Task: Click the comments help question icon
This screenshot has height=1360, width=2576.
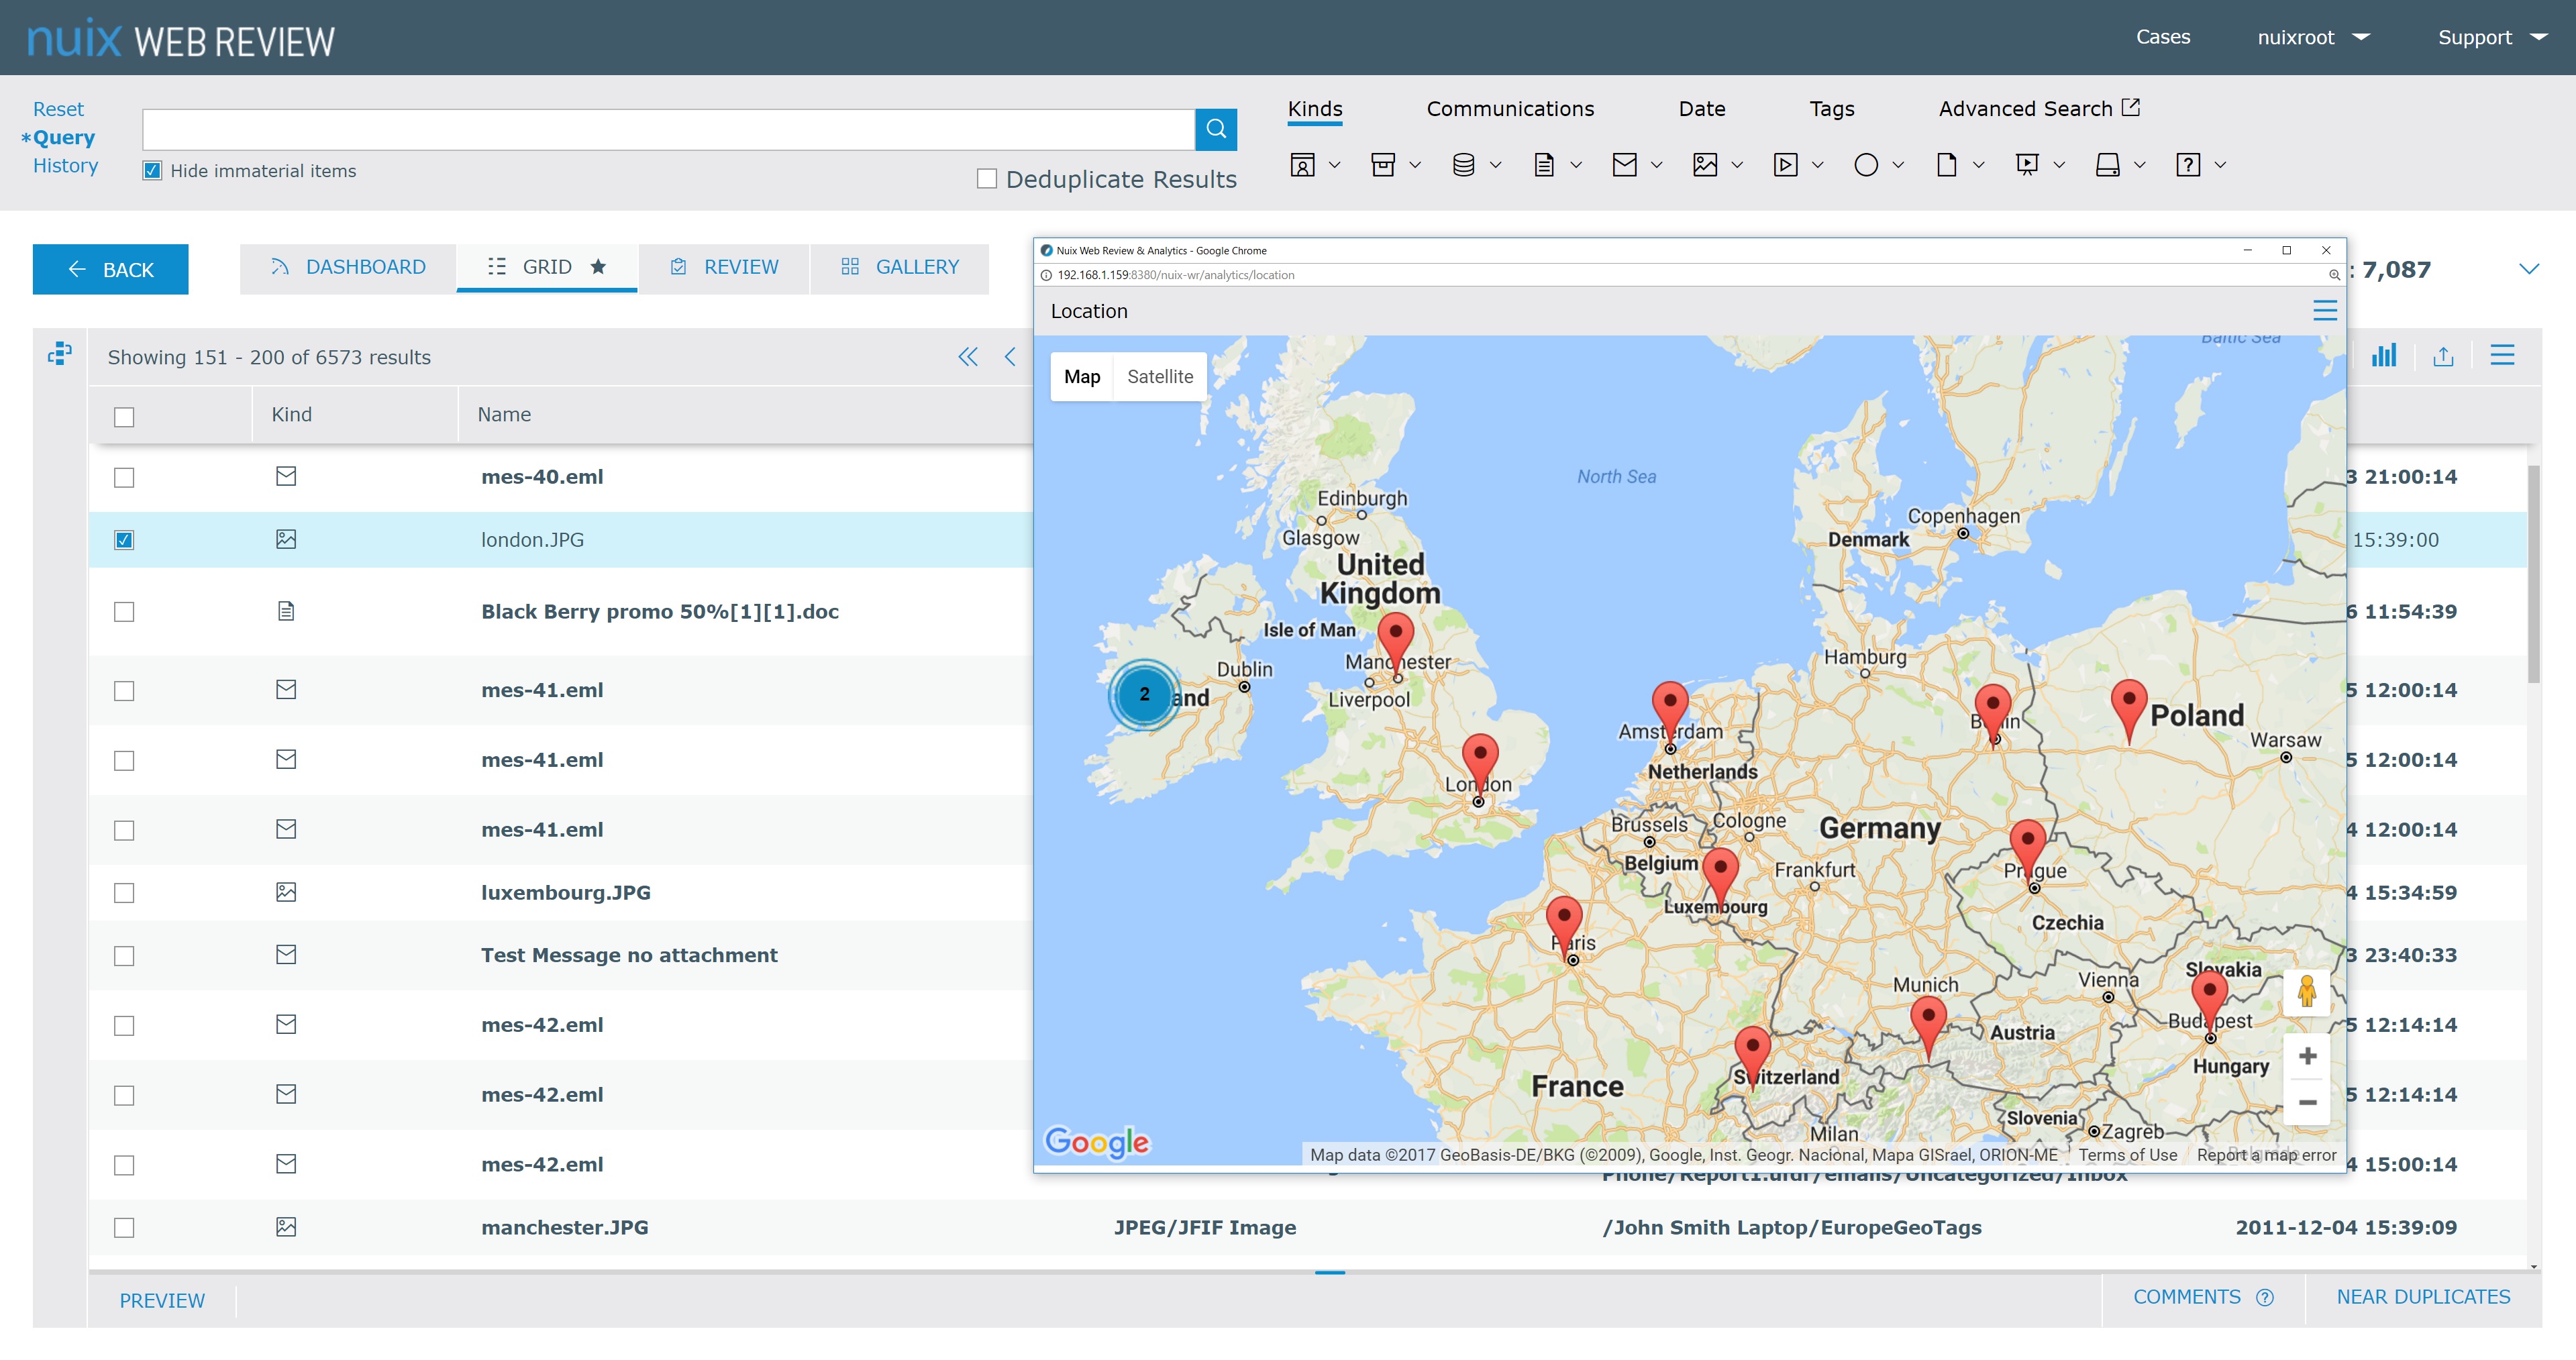Action: tap(2265, 1298)
